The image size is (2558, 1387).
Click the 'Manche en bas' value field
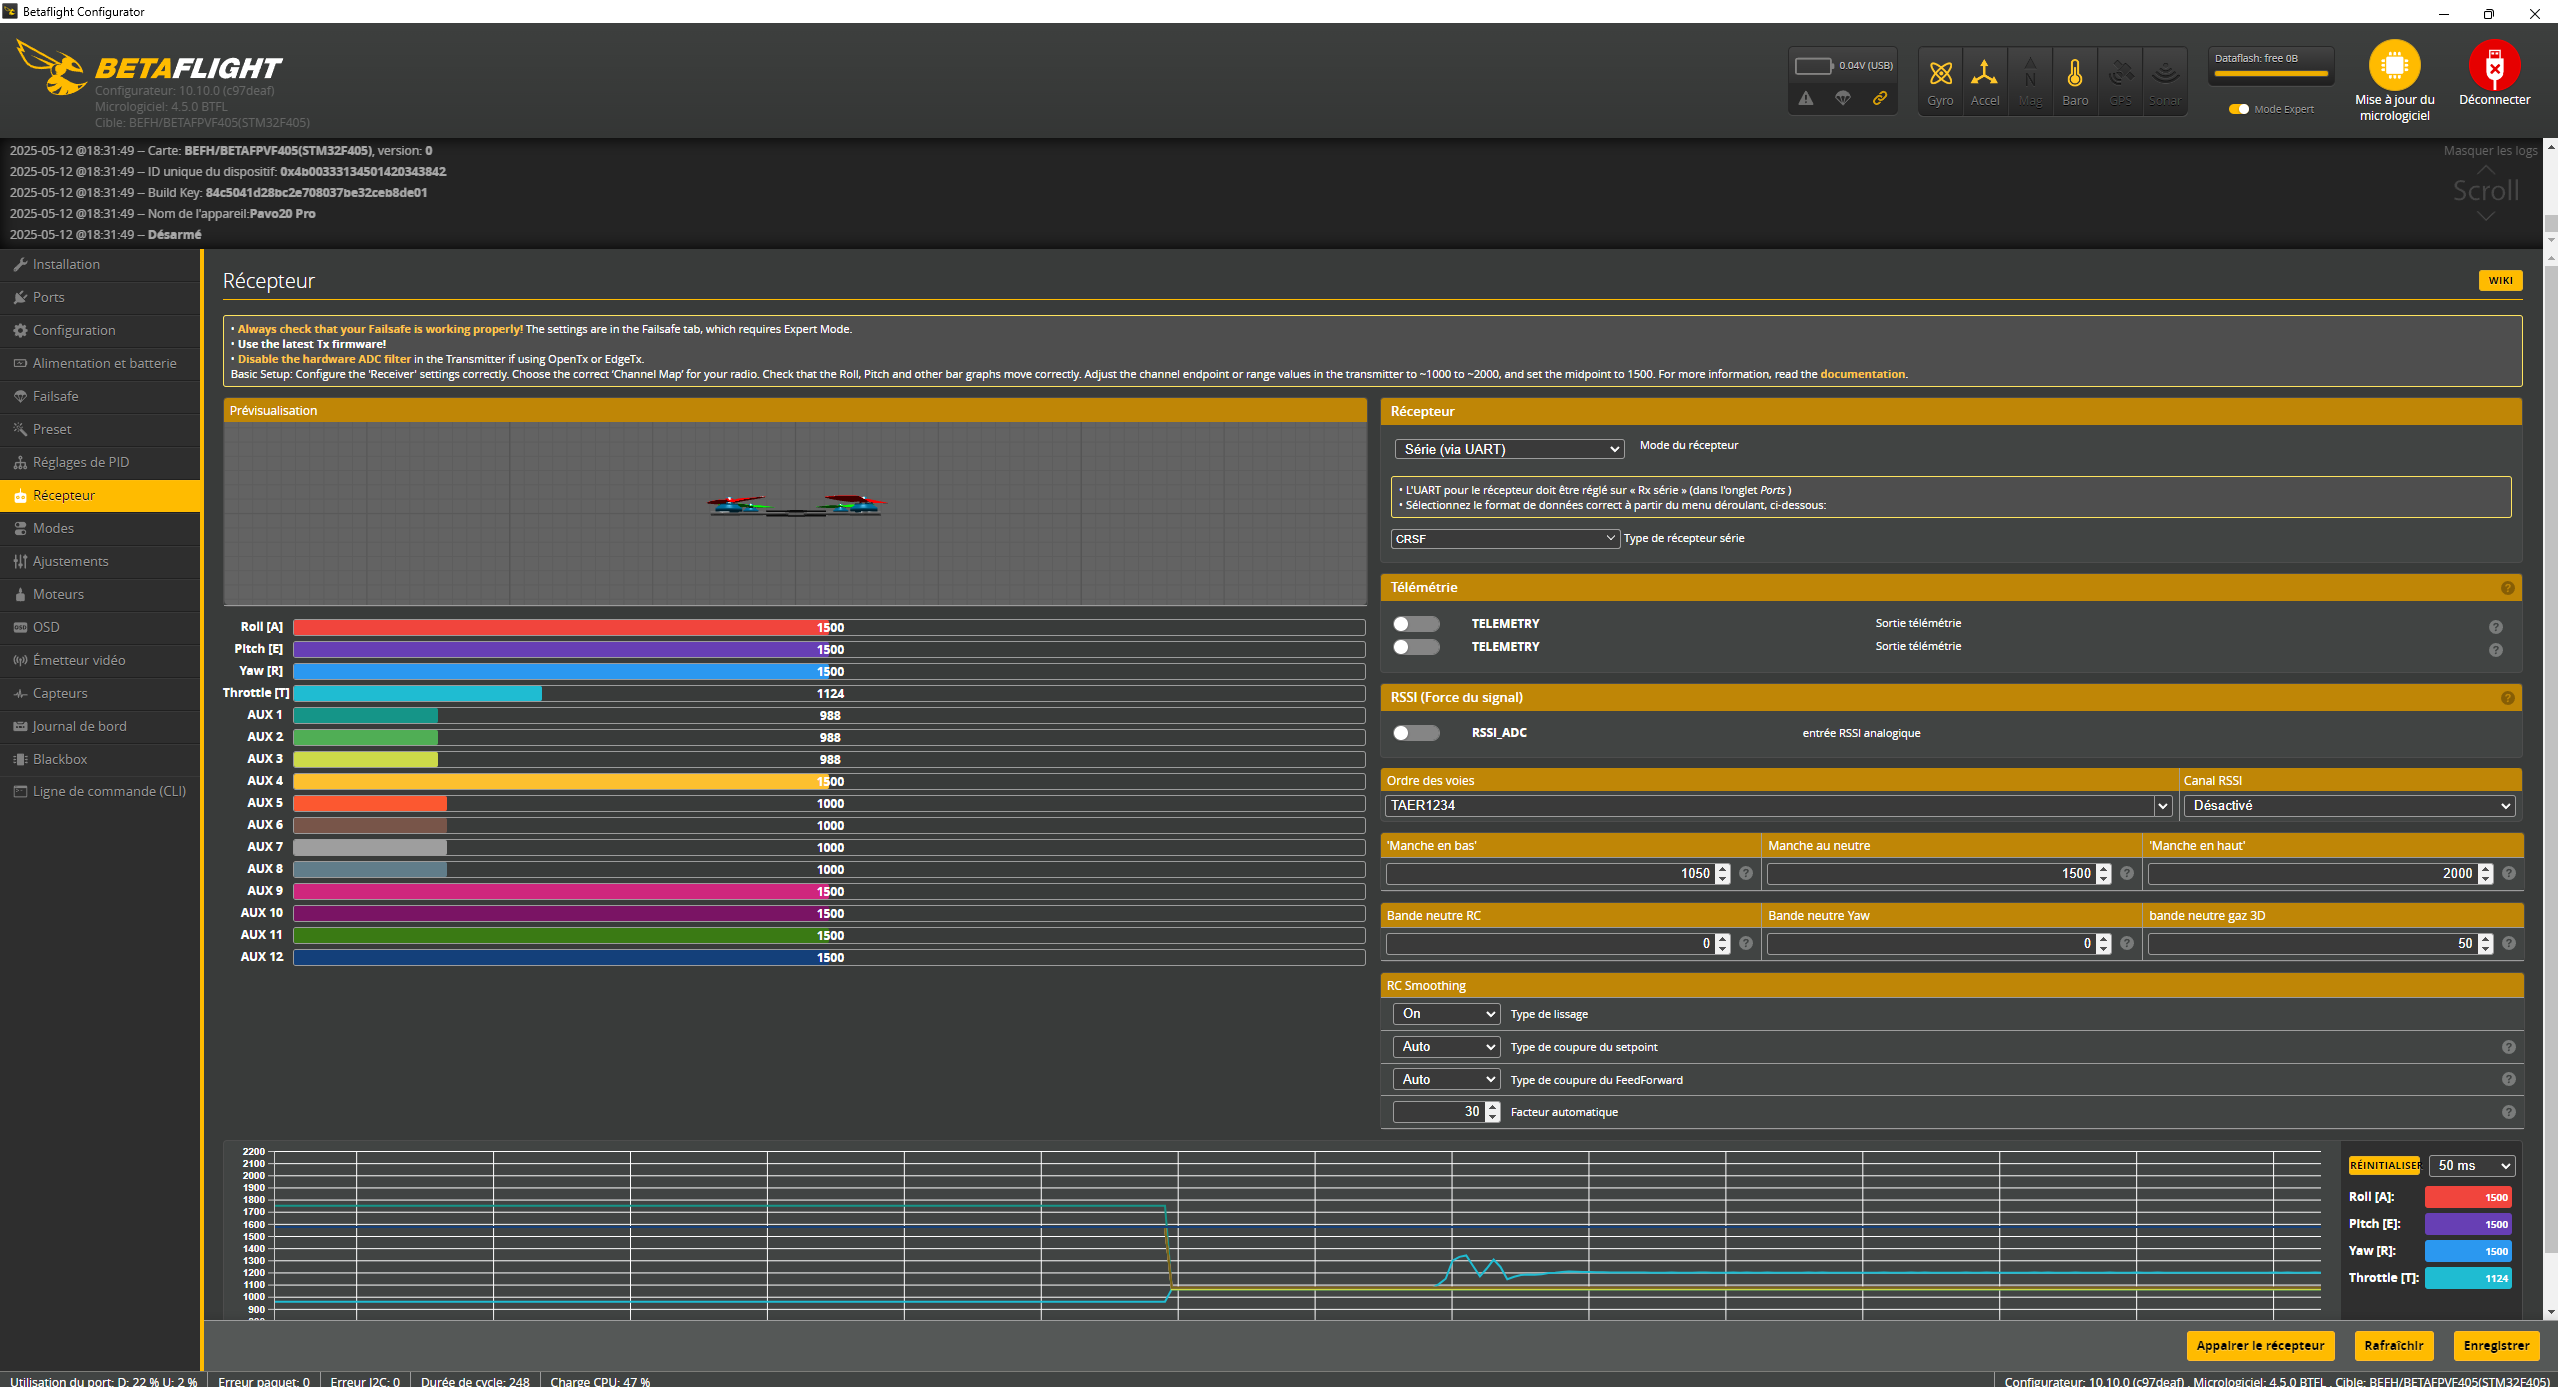click(1549, 874)
